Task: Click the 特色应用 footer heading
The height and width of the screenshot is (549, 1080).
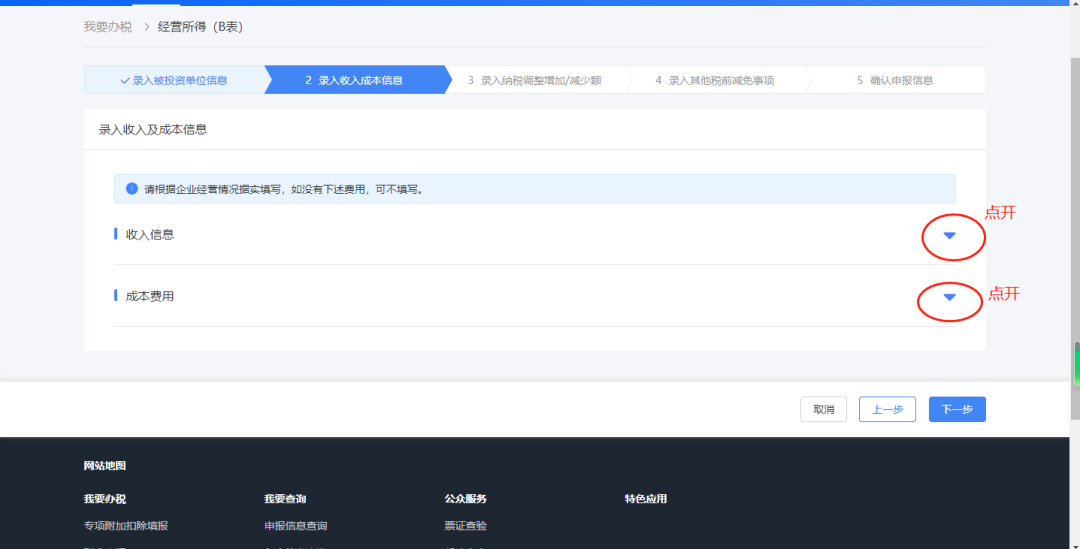Action: pos(645,498)
